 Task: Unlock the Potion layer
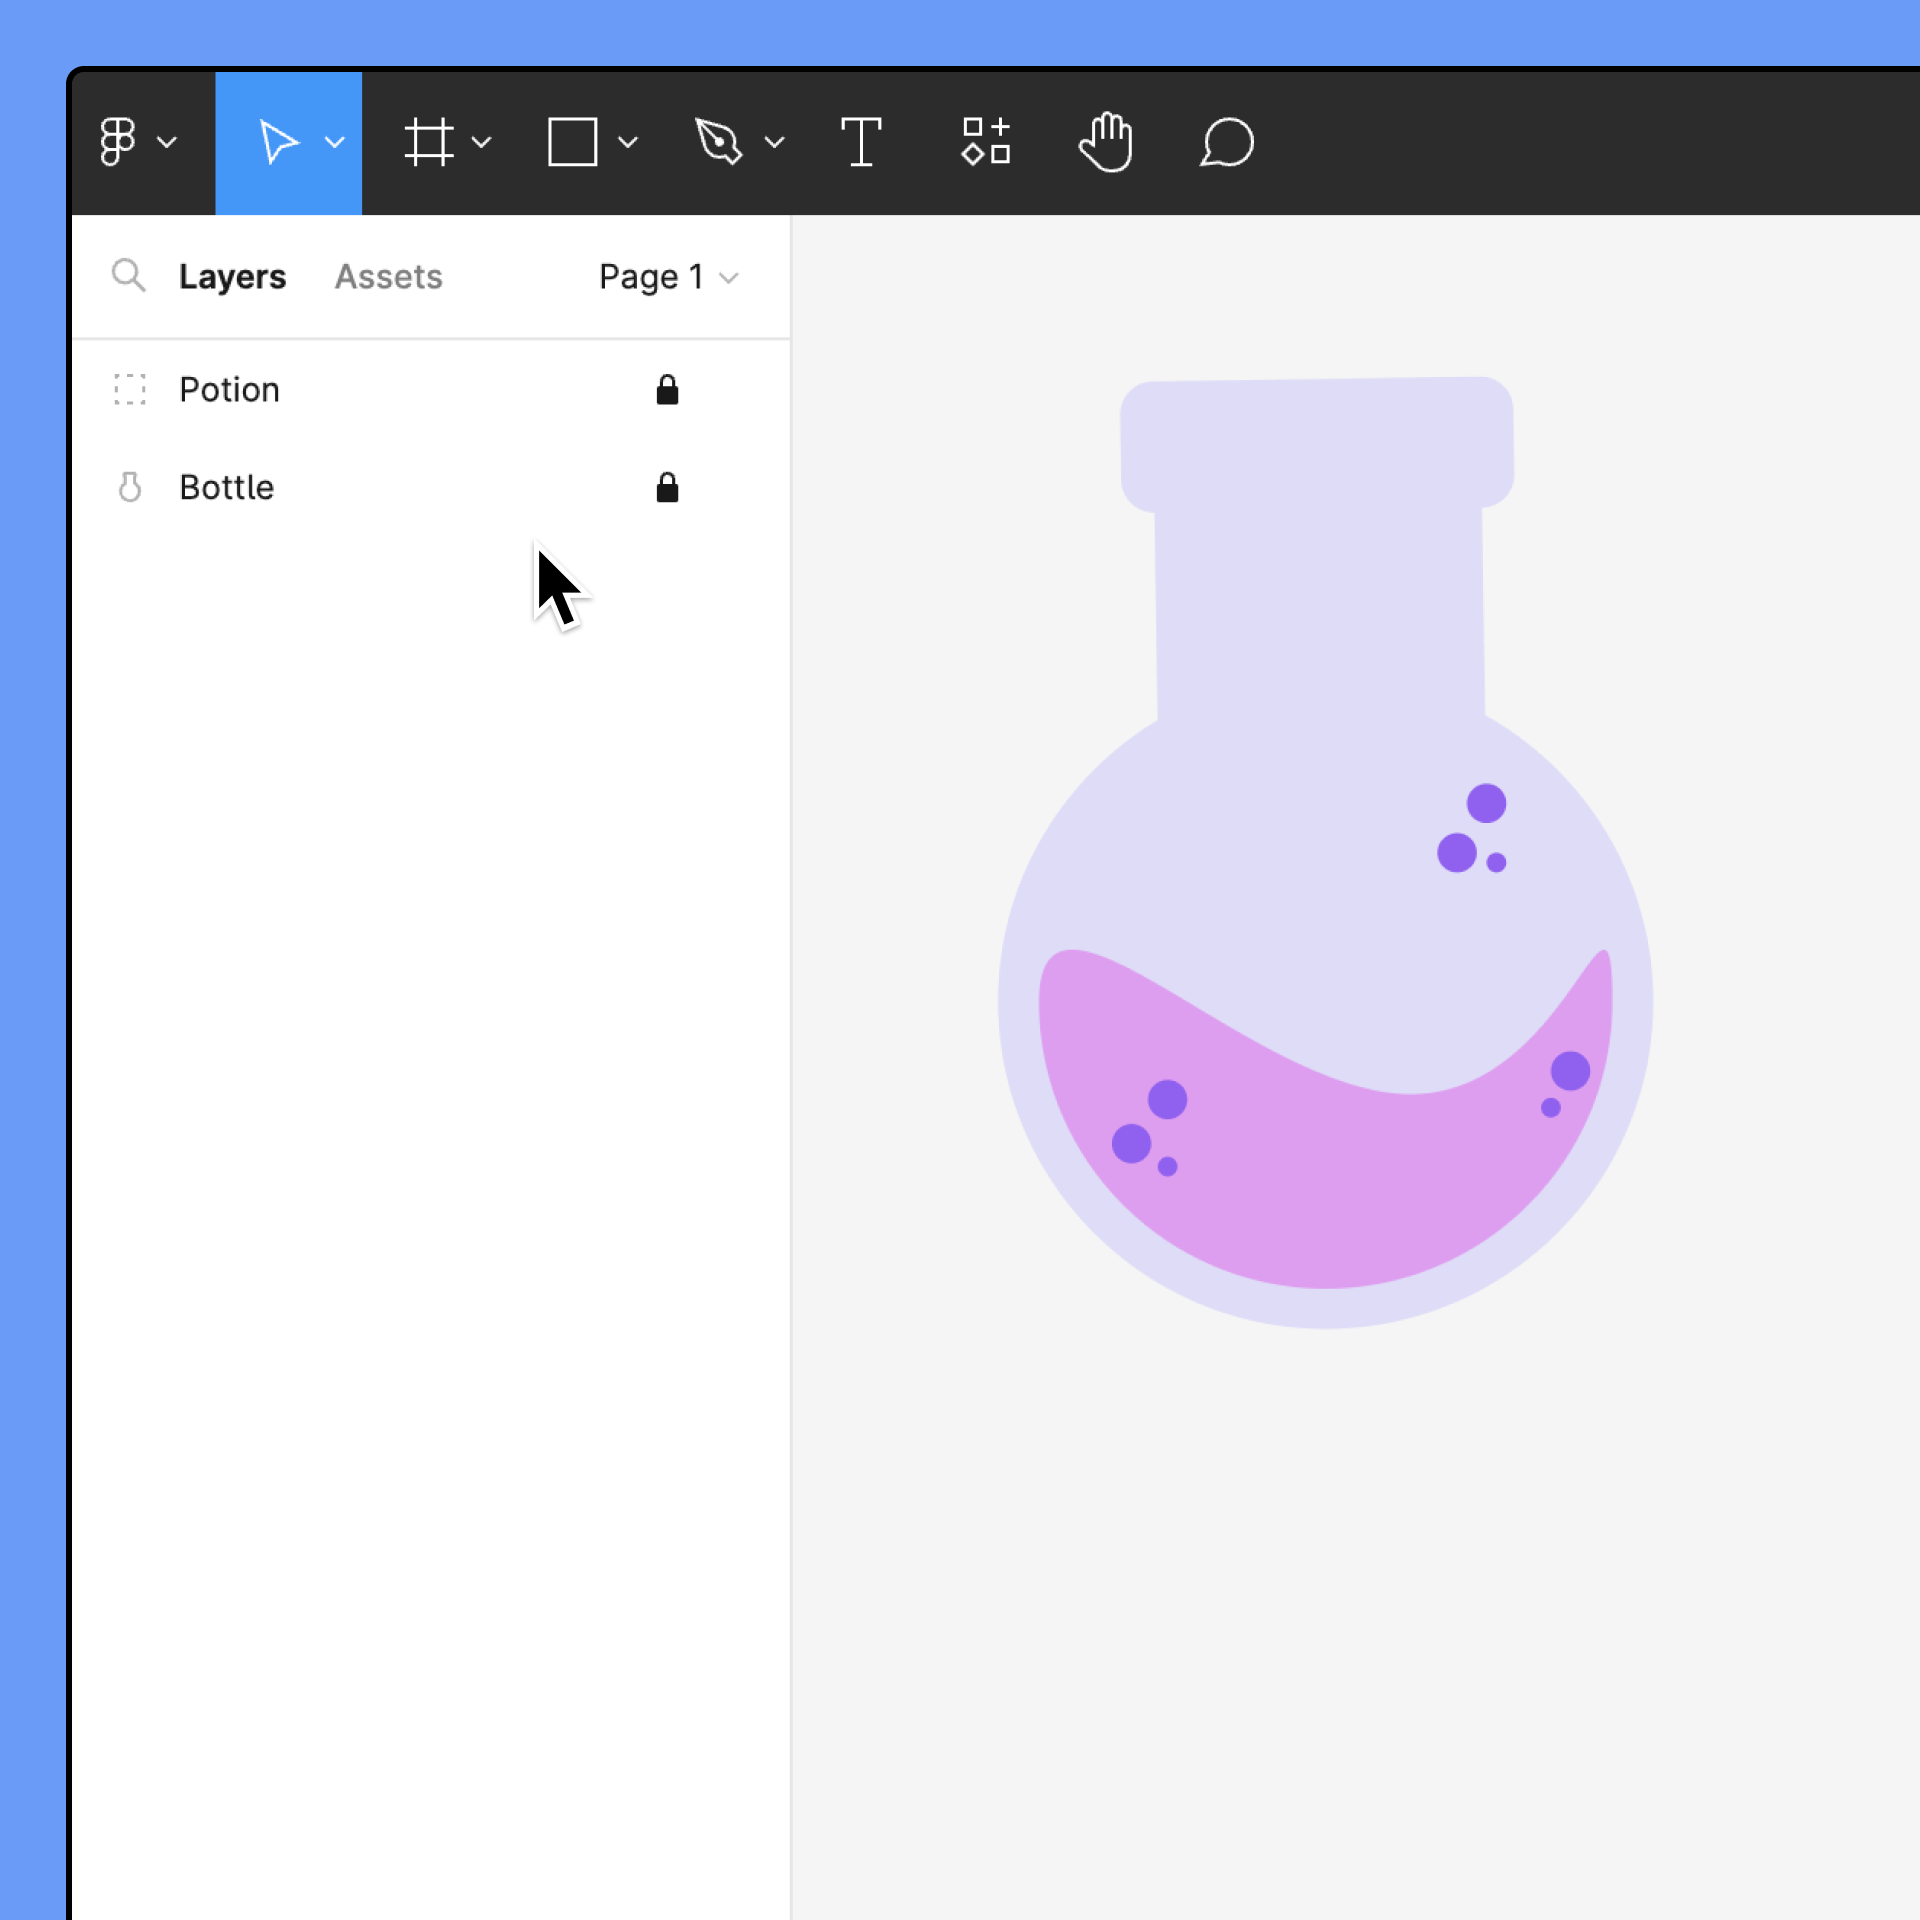(x=667, y=390)
